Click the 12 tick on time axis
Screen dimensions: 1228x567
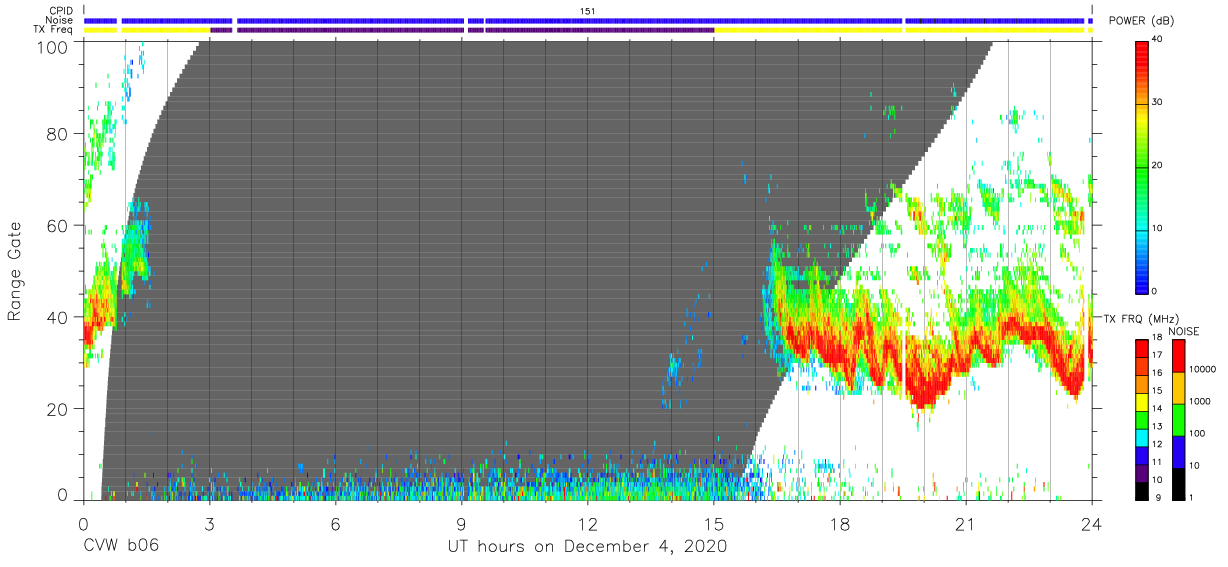pyautogui.click(x=587, y=523)
